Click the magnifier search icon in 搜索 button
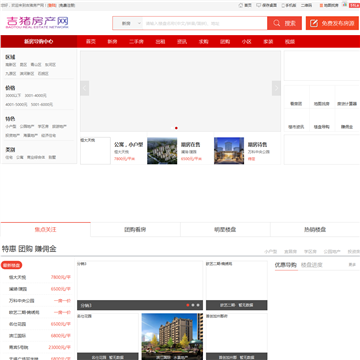Image resolution: width=360 pixels, height=360 pixels. click(277, 23)
